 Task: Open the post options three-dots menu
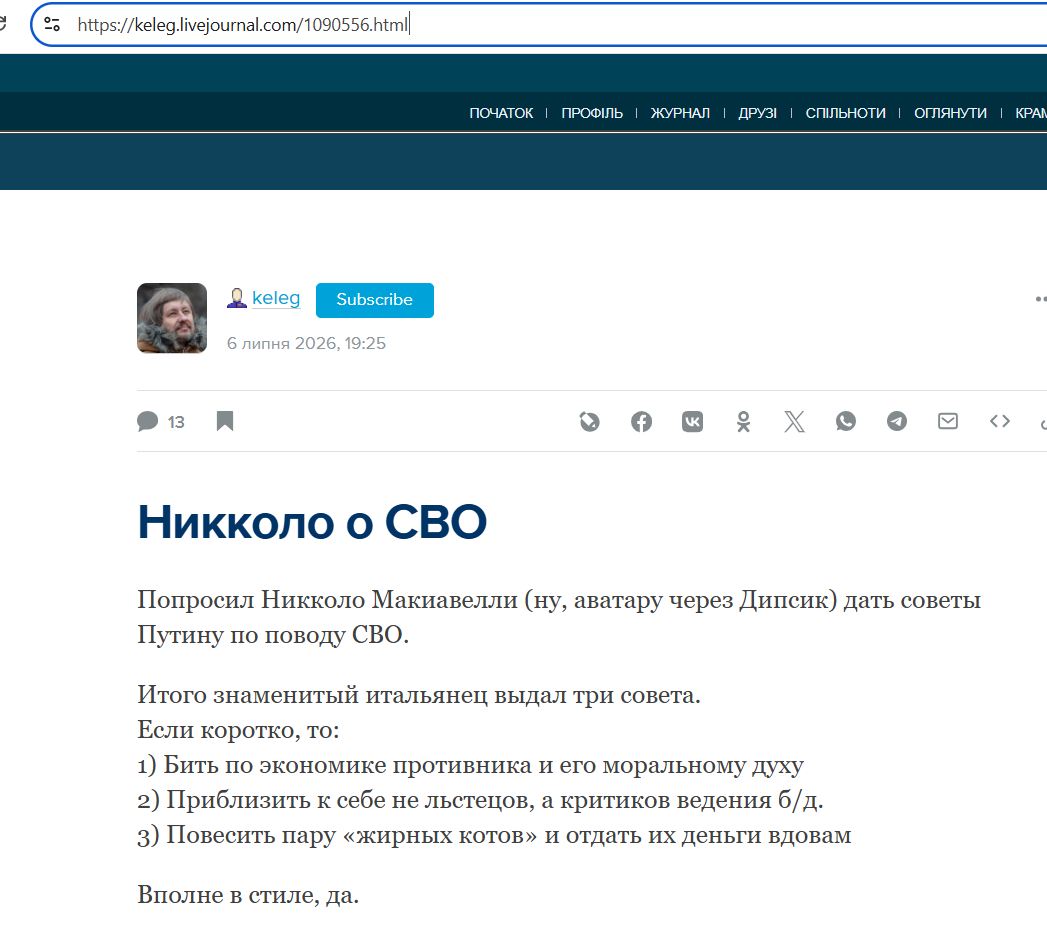(1040, 299)
